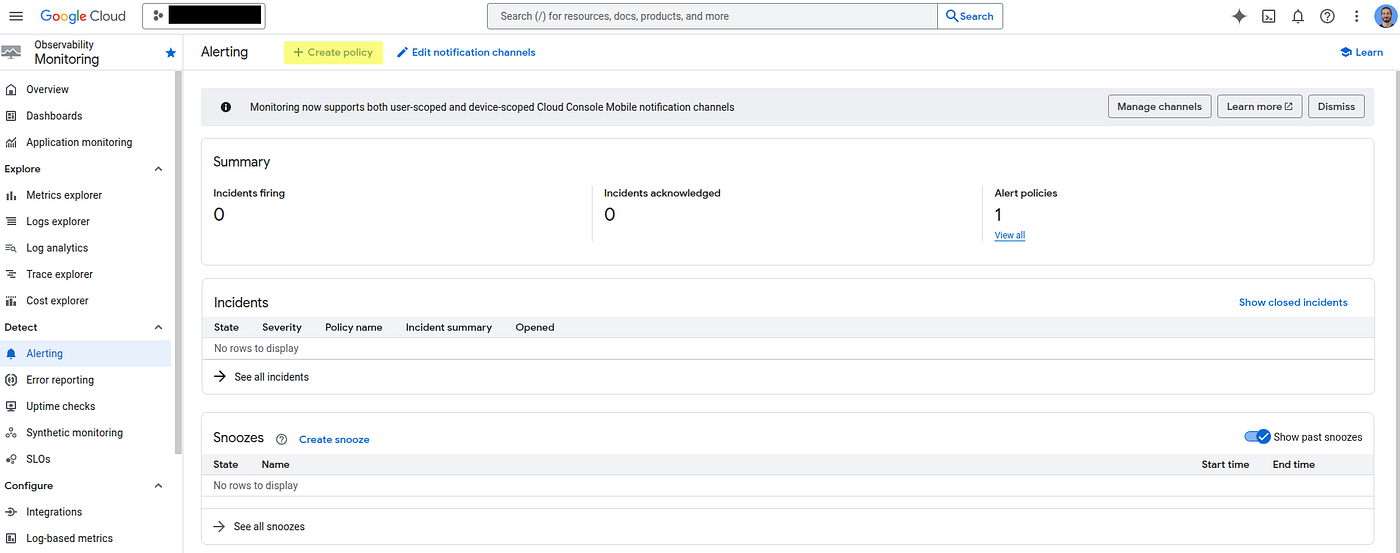The height and width of the screenshot is (553, 1400).
Task: Click the Policy name column header
Action: point(354,327)
